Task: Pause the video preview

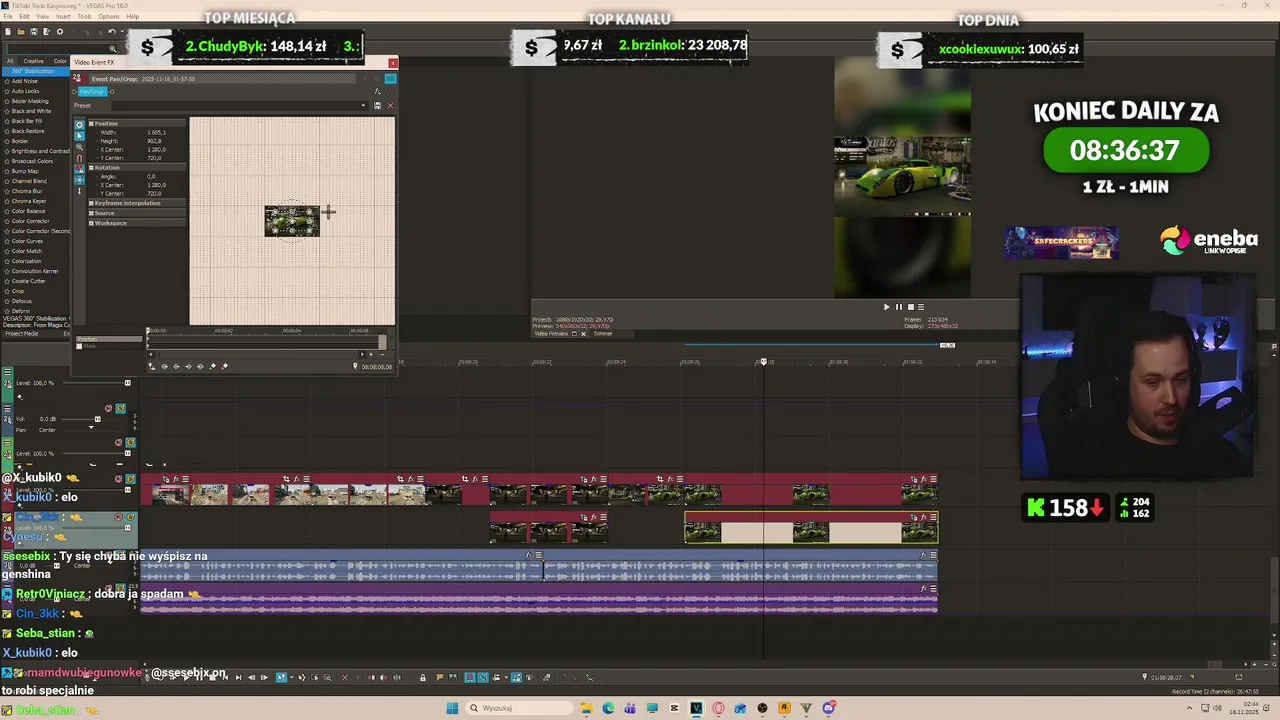Action: click(x=899, y=307)
